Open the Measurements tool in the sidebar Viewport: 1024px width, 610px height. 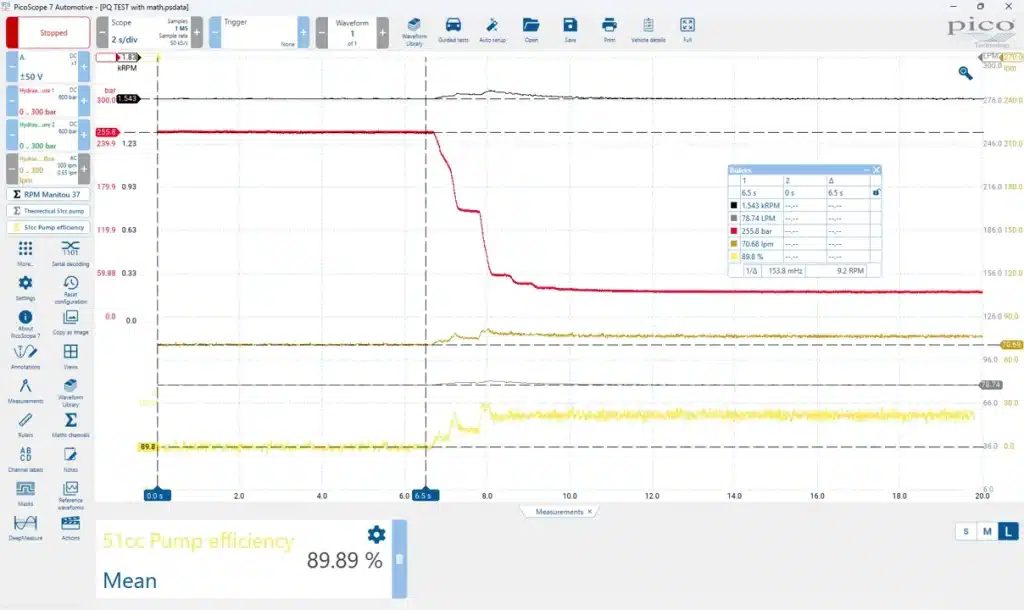[25, 391]
